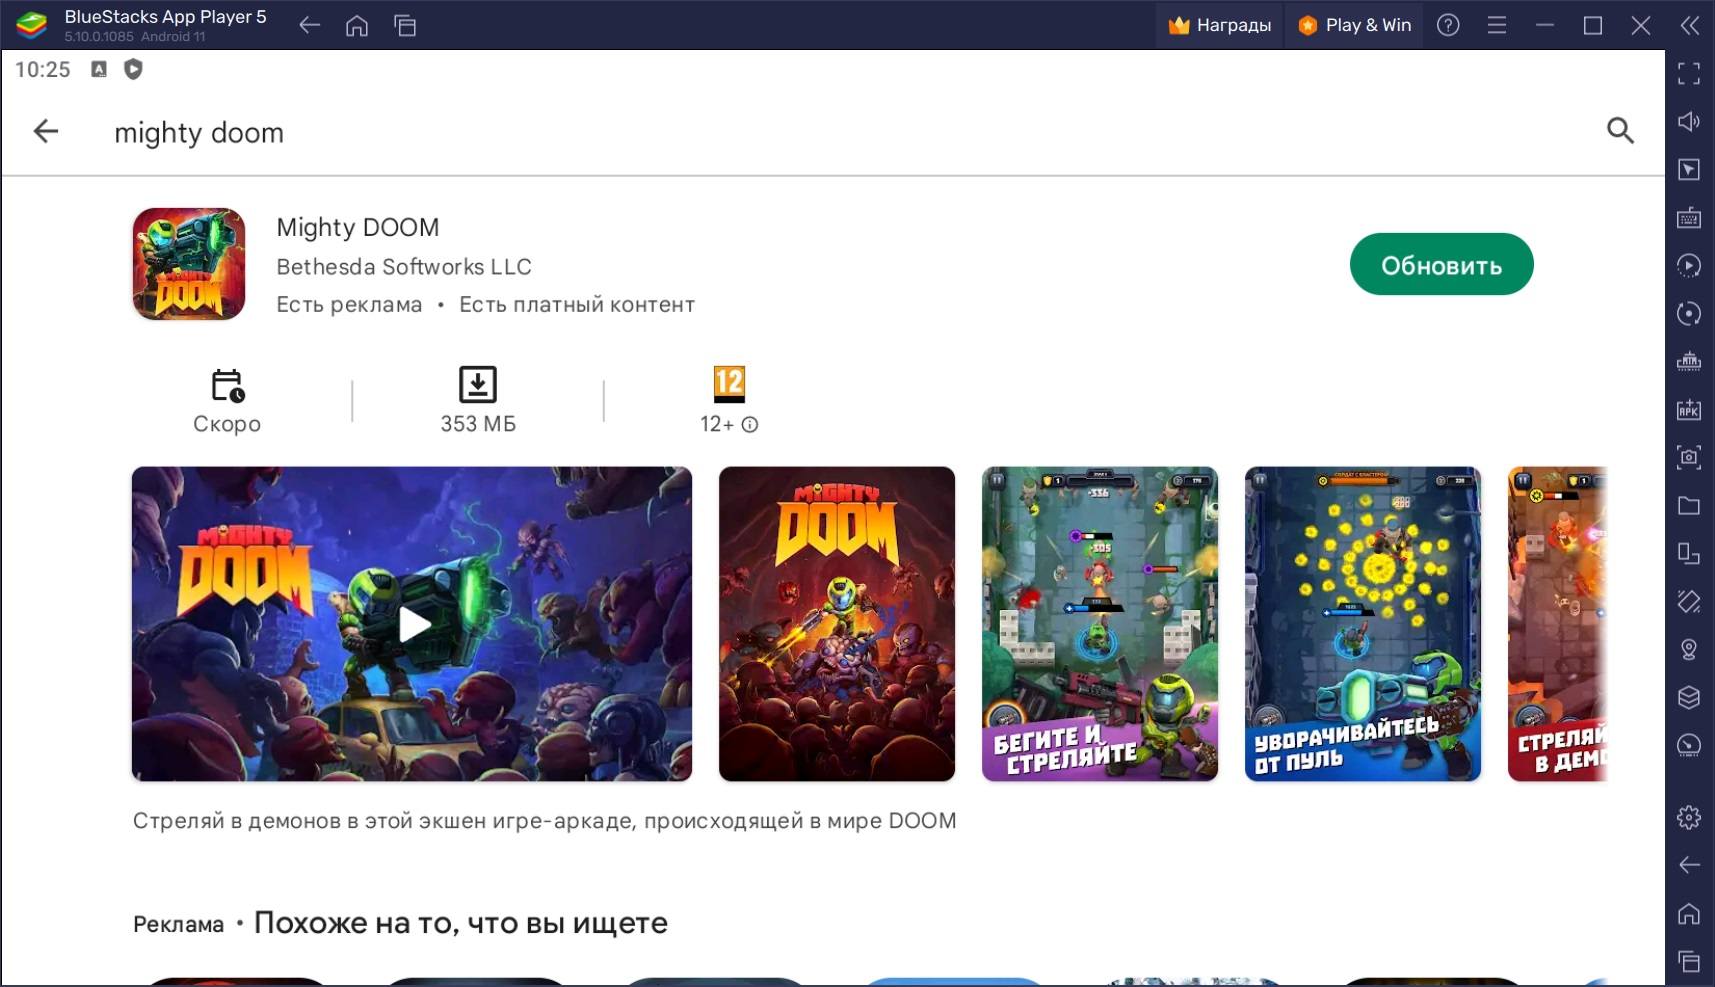Click the 'mighty doom' search field
1715x987 pixels.
click(199, 132)
